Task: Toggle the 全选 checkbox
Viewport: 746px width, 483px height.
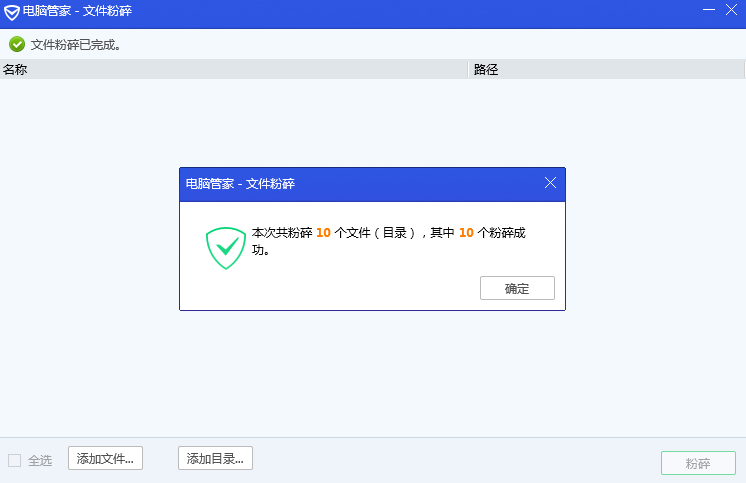Action: [15, 460]
